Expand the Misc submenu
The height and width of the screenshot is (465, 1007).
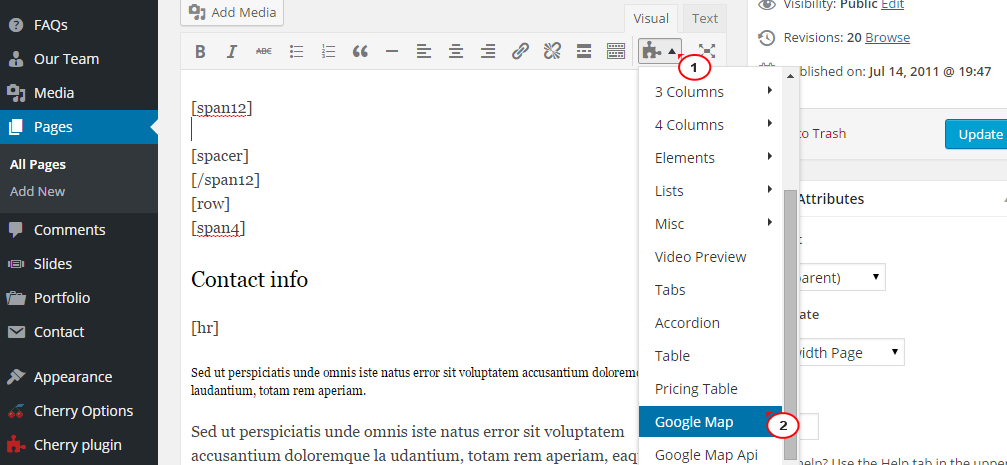click(711, 224)
